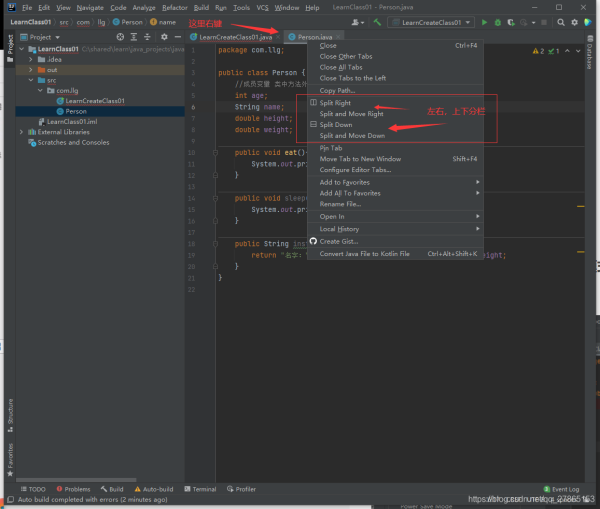Open the Terminal tool window
600x509 pixels.
coord(203,489)
